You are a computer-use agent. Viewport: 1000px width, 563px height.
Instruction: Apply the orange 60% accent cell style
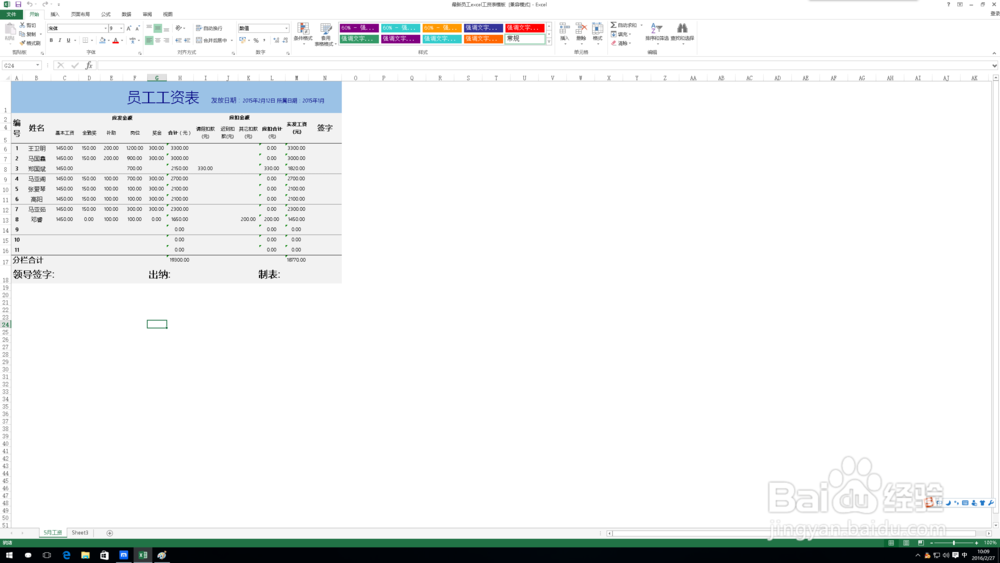pyautogui.click(x=441, y=28)
